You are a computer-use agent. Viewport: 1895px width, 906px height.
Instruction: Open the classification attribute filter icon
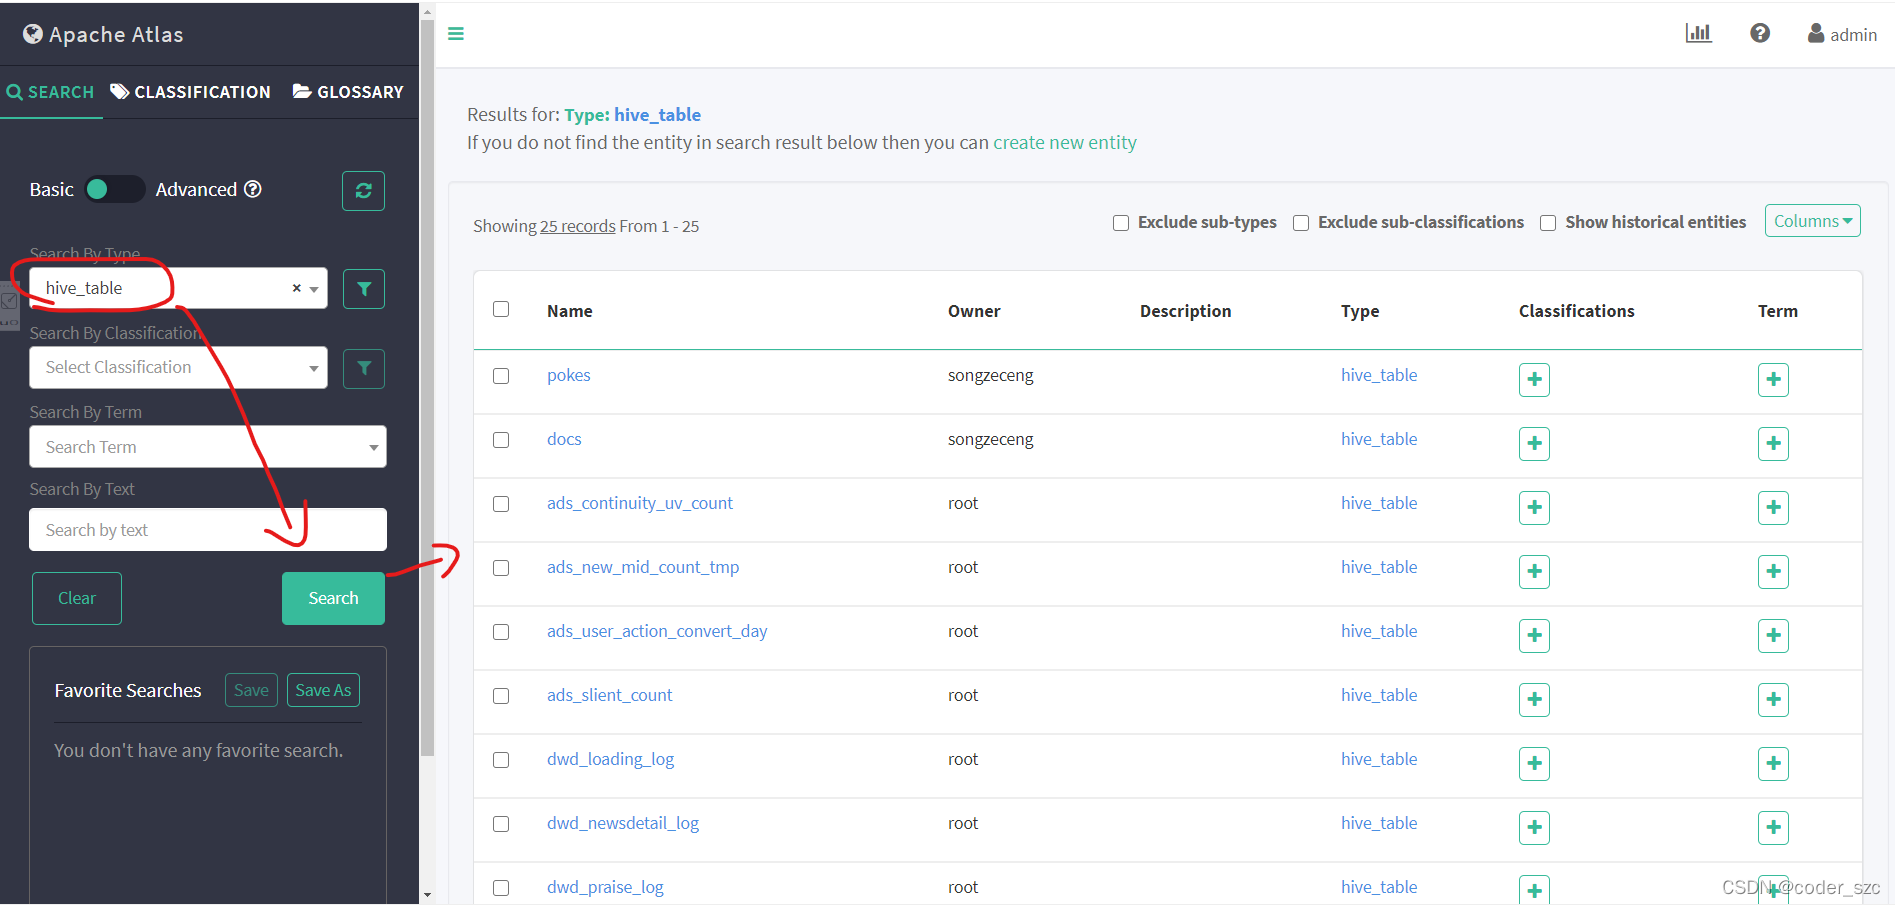pyautogui.click(x=364, y=368)
